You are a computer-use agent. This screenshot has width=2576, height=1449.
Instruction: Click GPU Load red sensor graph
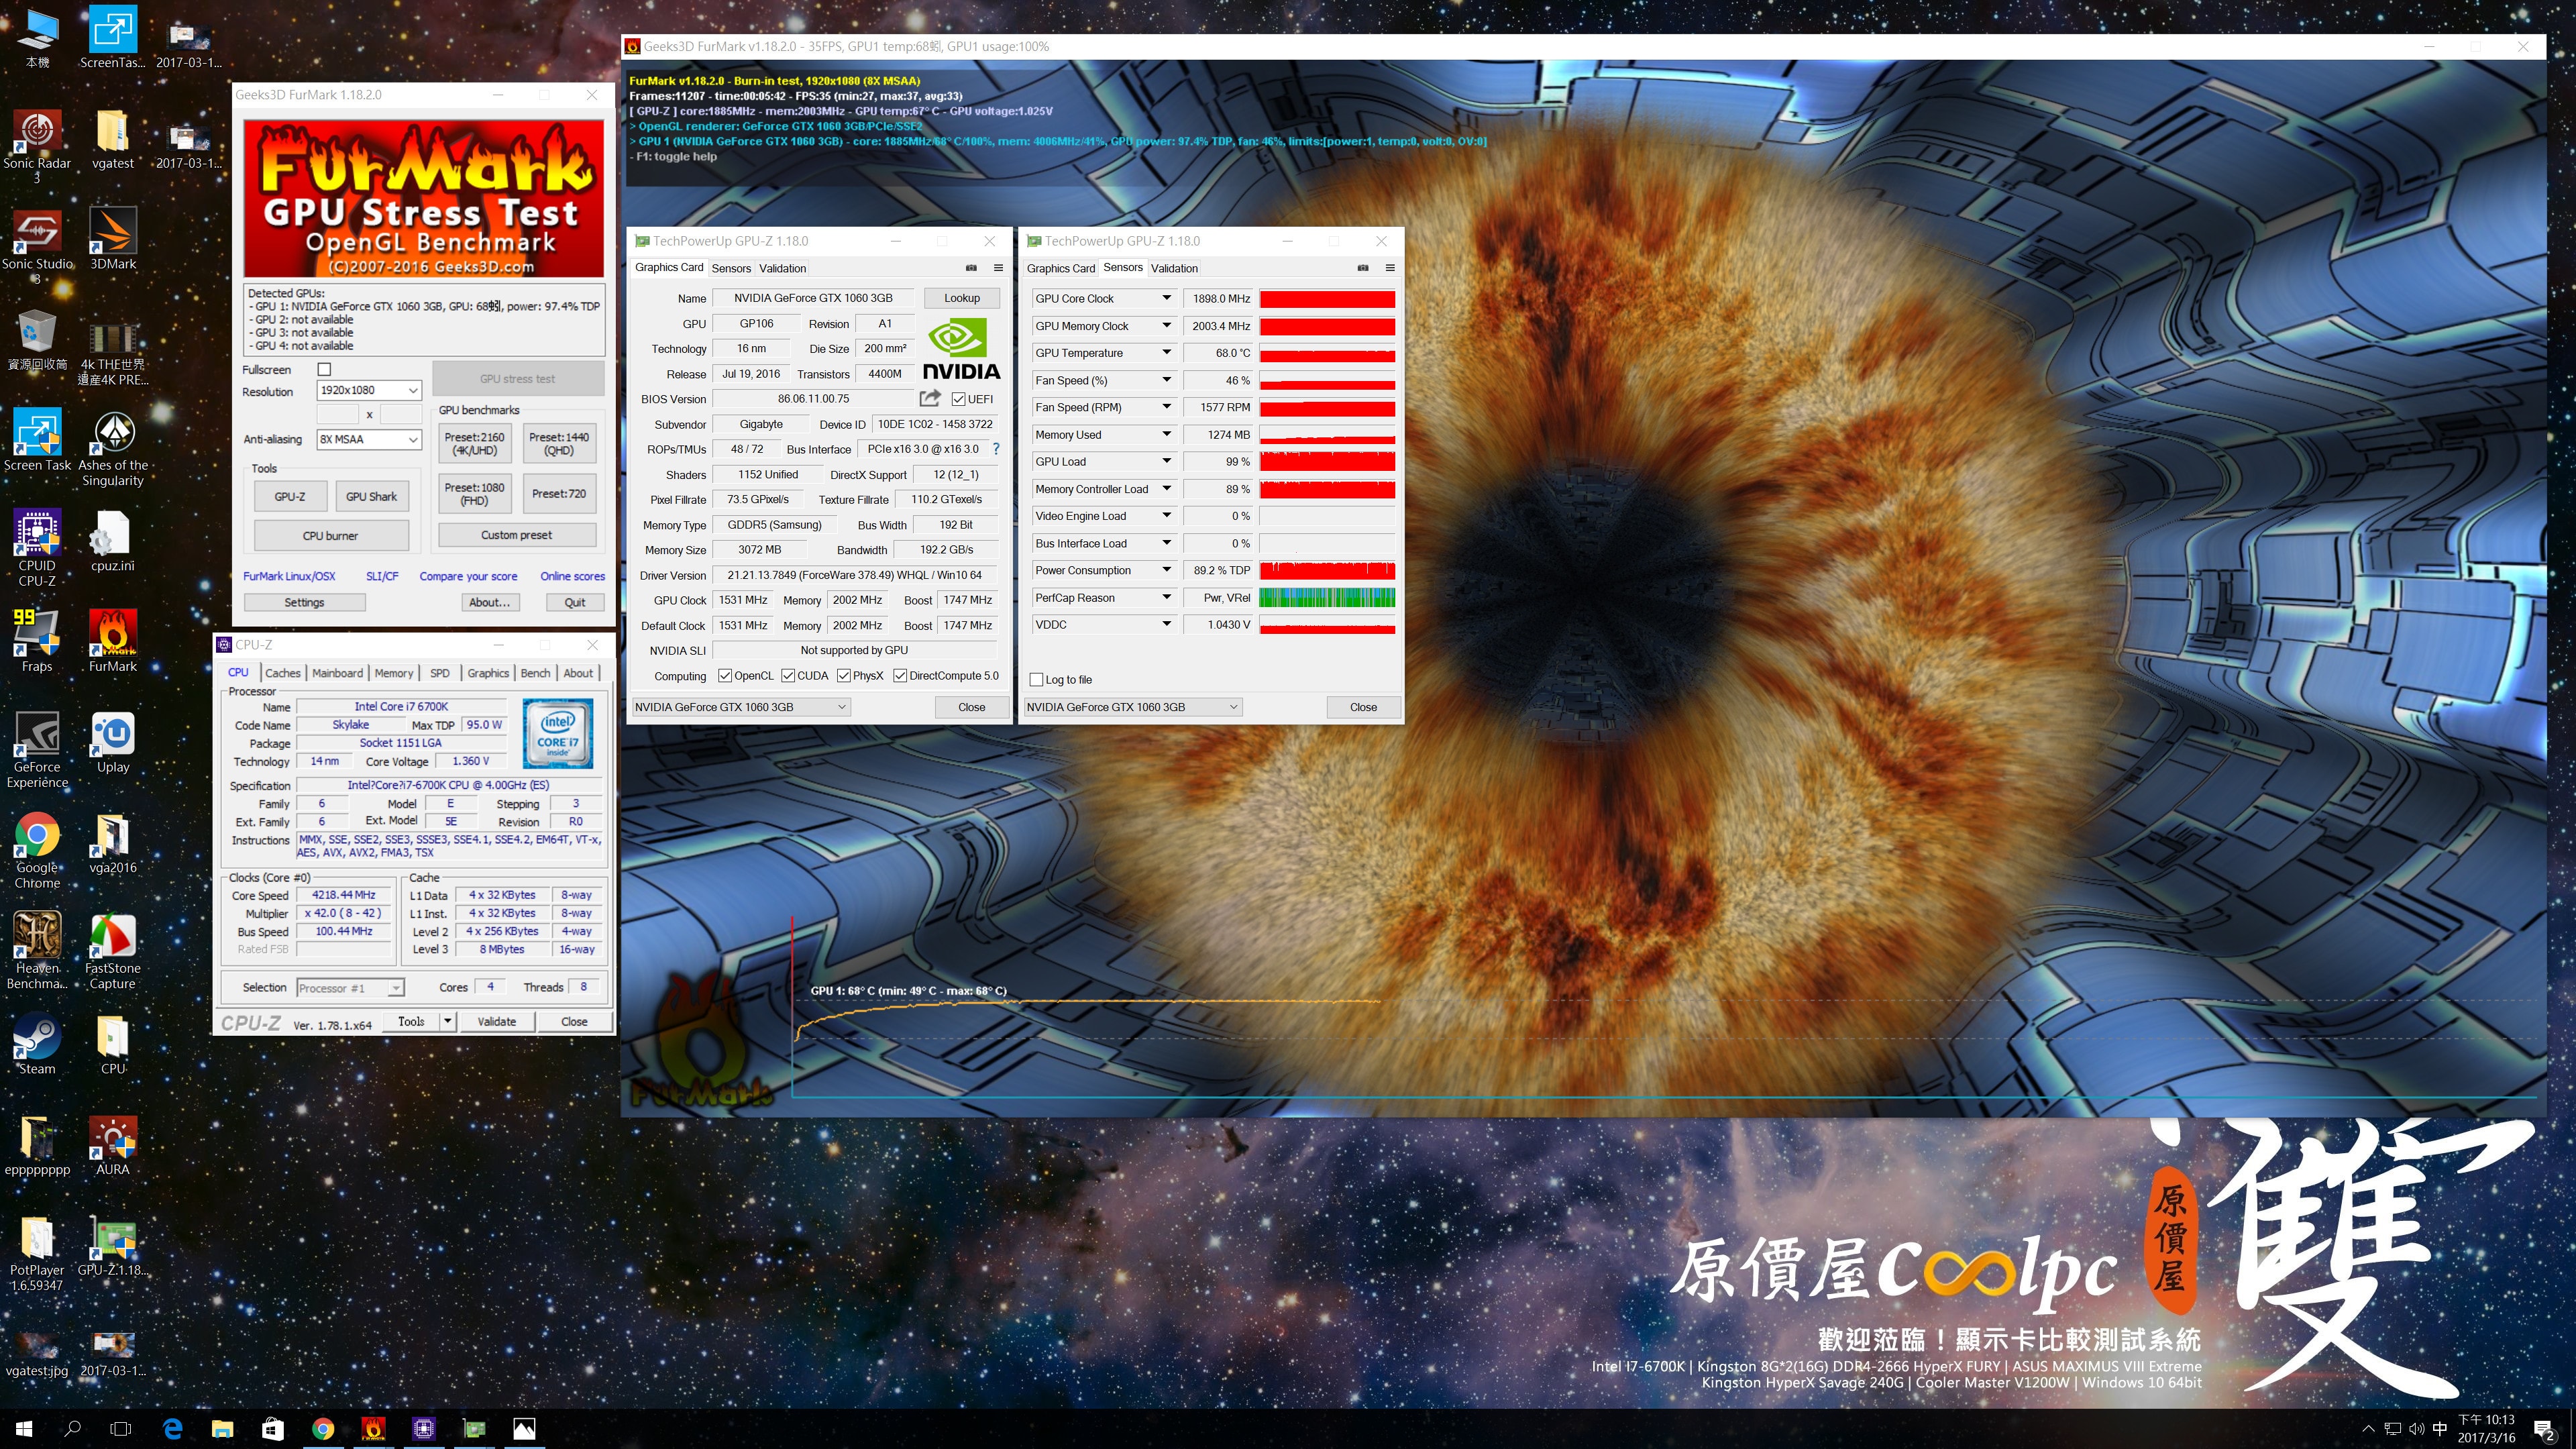[1327, 462]
